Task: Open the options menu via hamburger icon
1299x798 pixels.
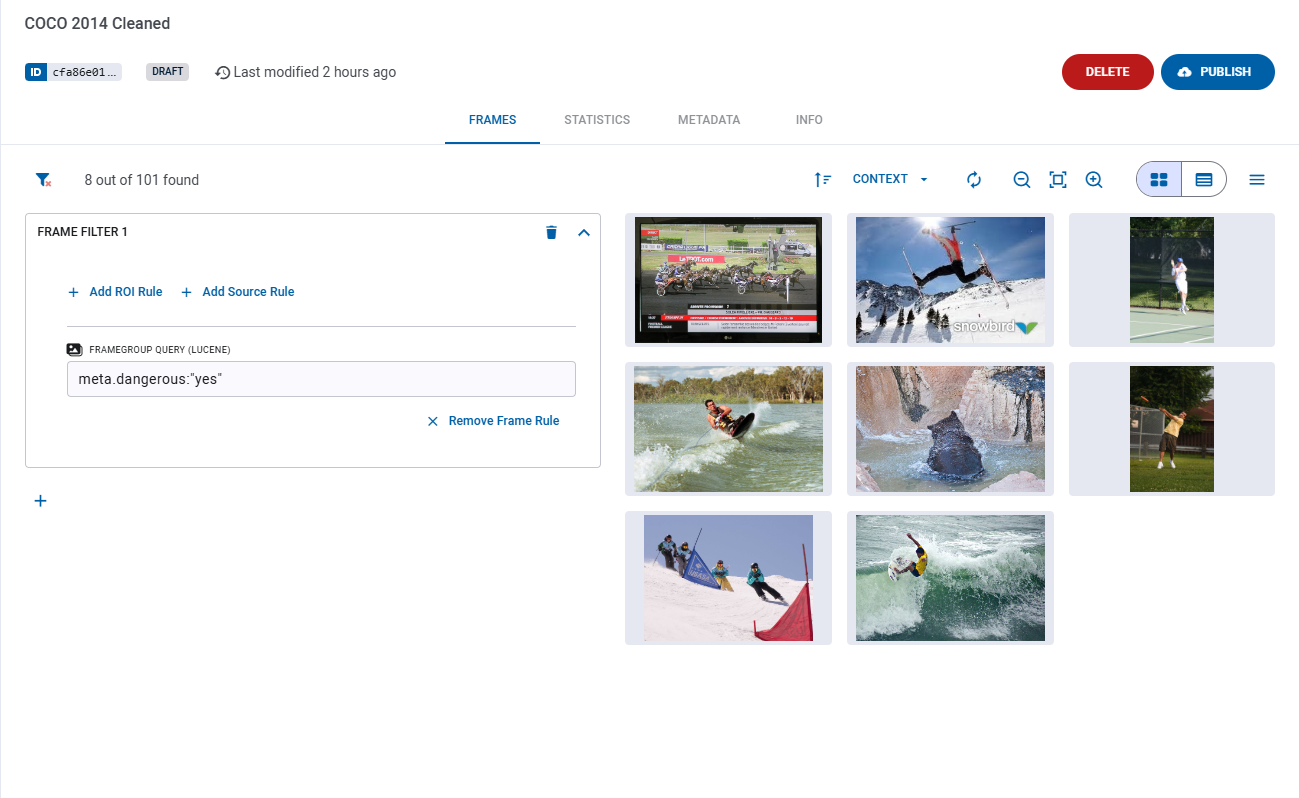Action: [1257, 179]
